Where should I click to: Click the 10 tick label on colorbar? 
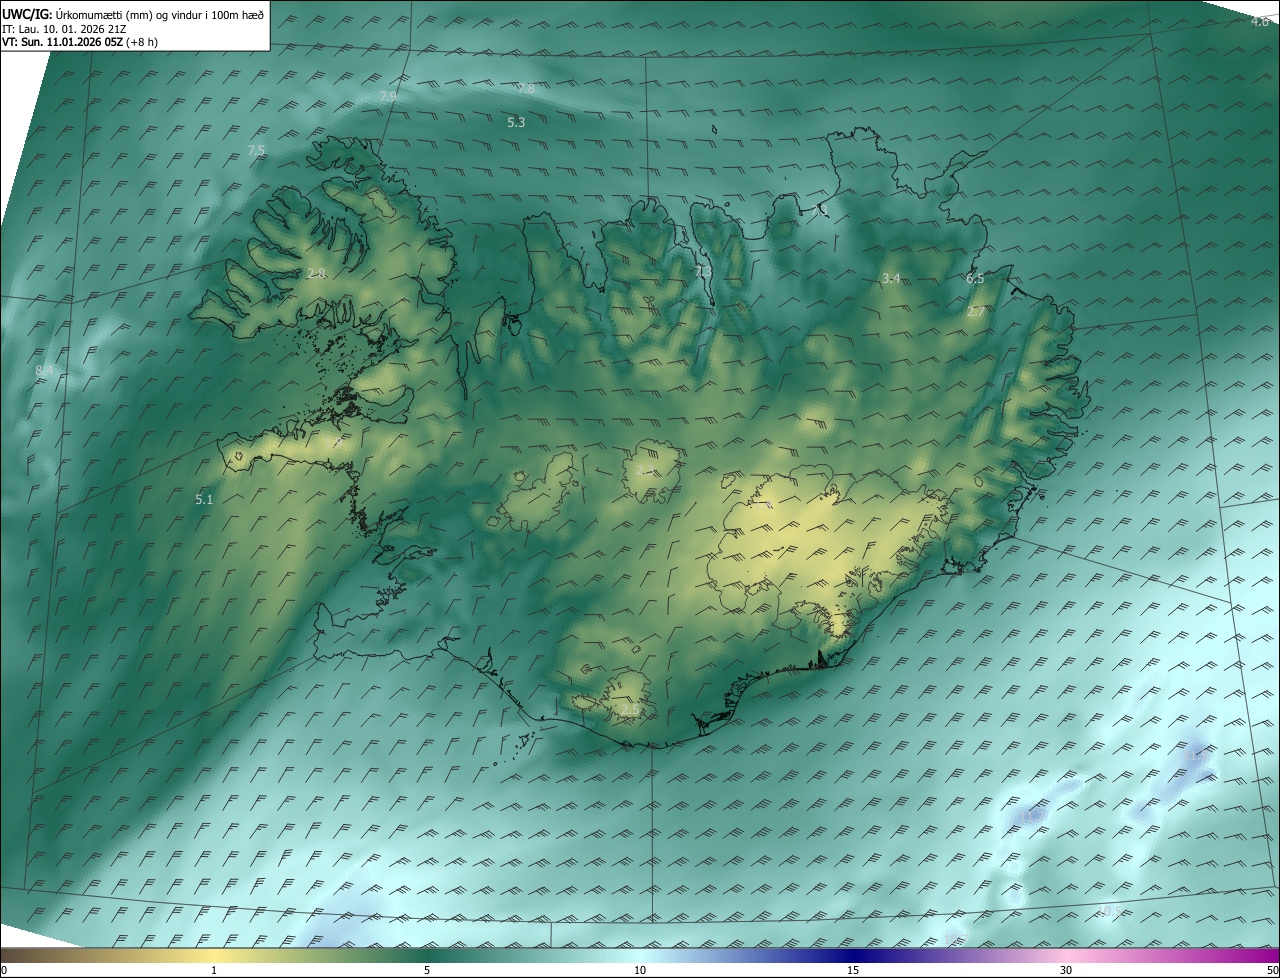[640, 970]
